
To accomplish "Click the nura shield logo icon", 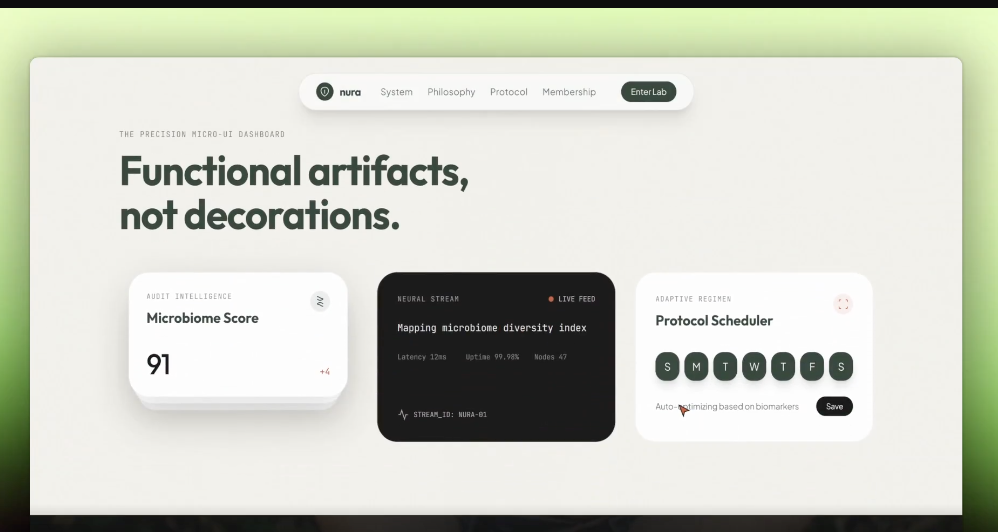I will pos(325,92).
